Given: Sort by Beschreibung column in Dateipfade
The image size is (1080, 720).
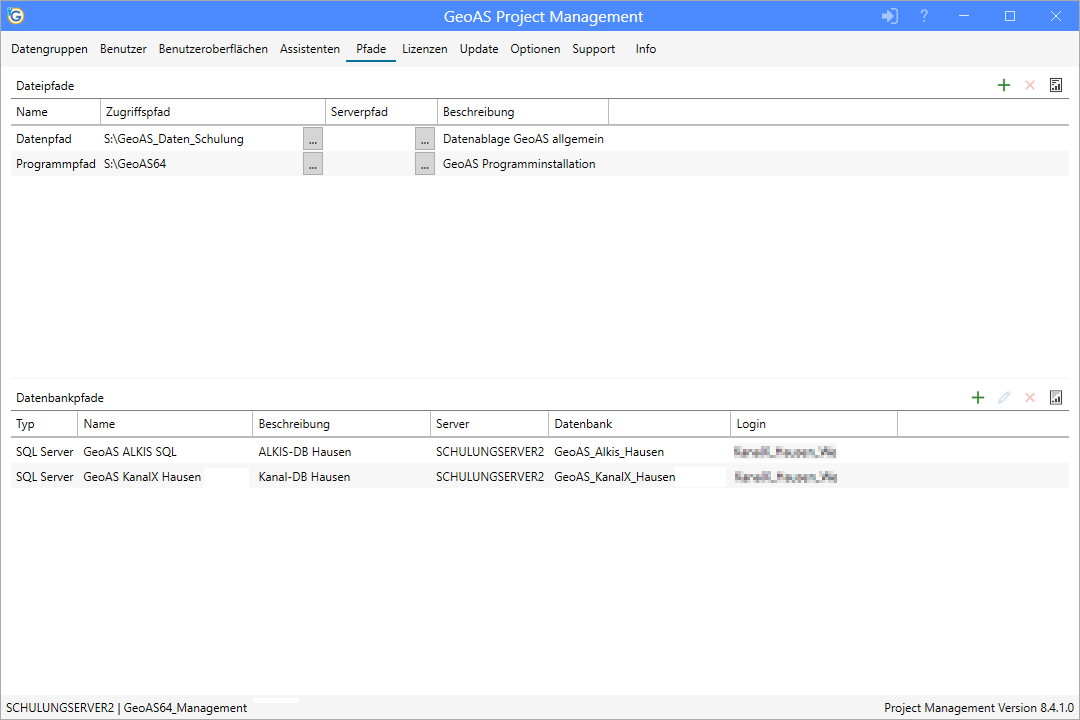Looking at the screenshot, I should tap(520, 112).
